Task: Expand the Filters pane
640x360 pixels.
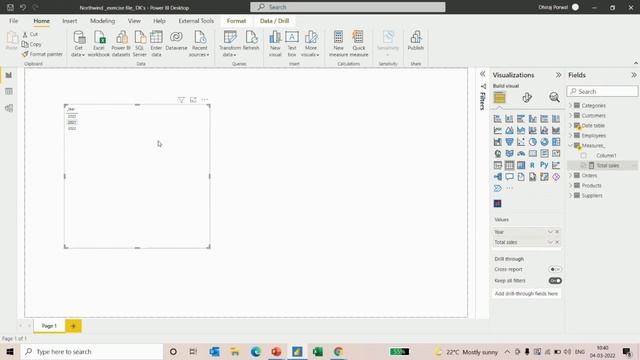Action: (x=482, y=74)
